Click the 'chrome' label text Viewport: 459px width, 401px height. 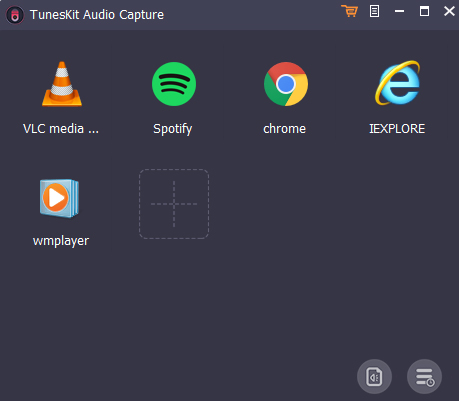(x=284, y=129)
